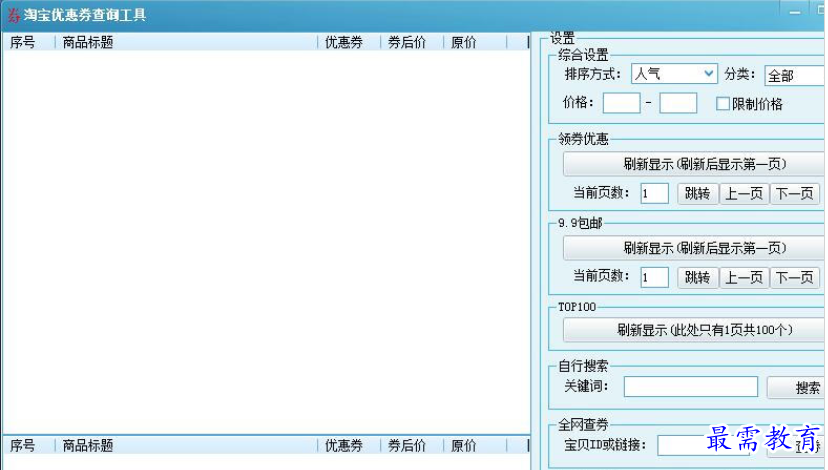This screenshot has height=470, width=828.
Task: Go to 上一页 in 9.9包邮 section
Action: tap(744, 277)
